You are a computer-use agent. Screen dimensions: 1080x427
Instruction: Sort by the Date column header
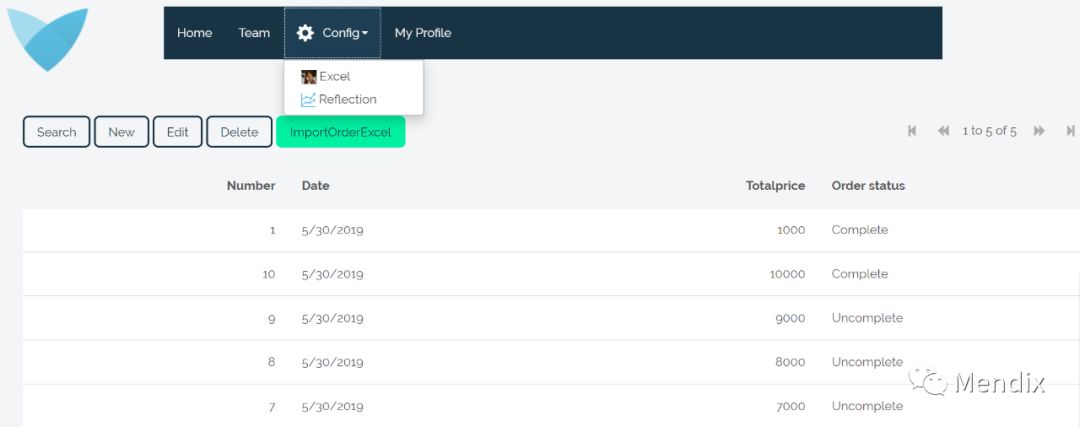pyautogui.click(x=315, y=185)
